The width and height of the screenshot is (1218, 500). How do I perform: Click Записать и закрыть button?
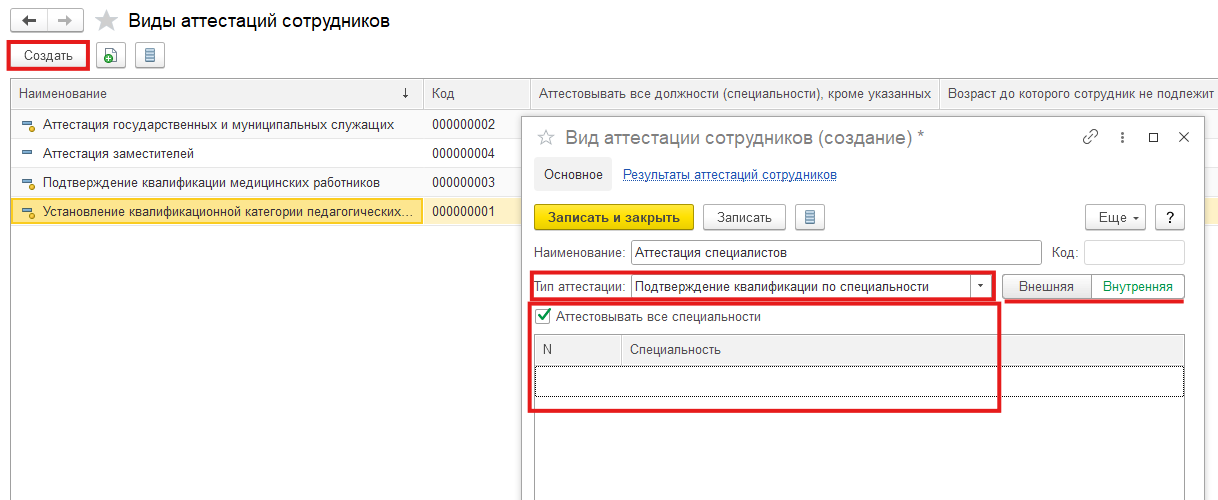tap(614, 217)
